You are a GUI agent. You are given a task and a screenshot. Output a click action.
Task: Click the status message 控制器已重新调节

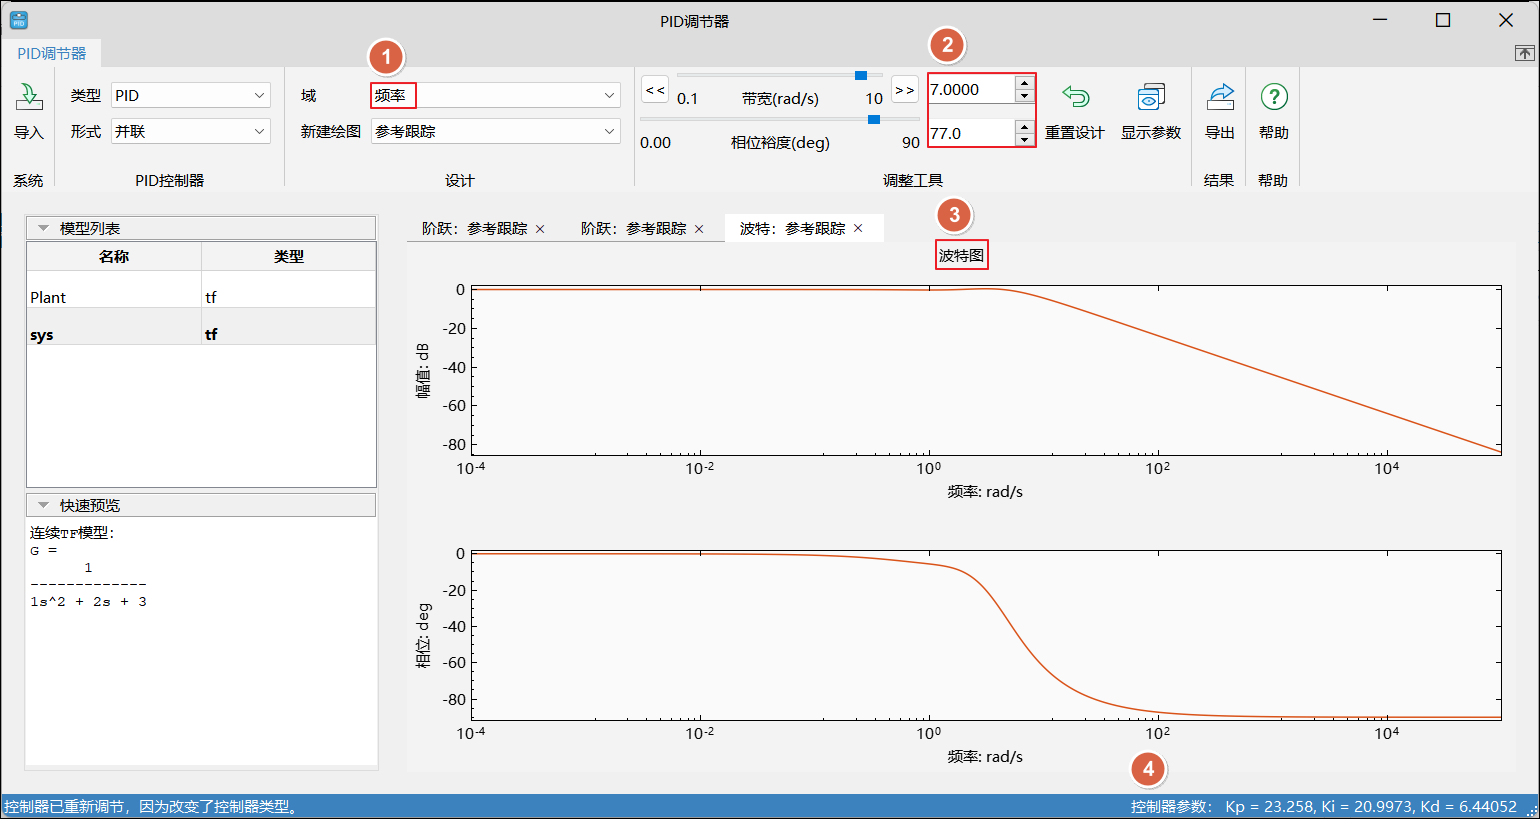[152, 806]
